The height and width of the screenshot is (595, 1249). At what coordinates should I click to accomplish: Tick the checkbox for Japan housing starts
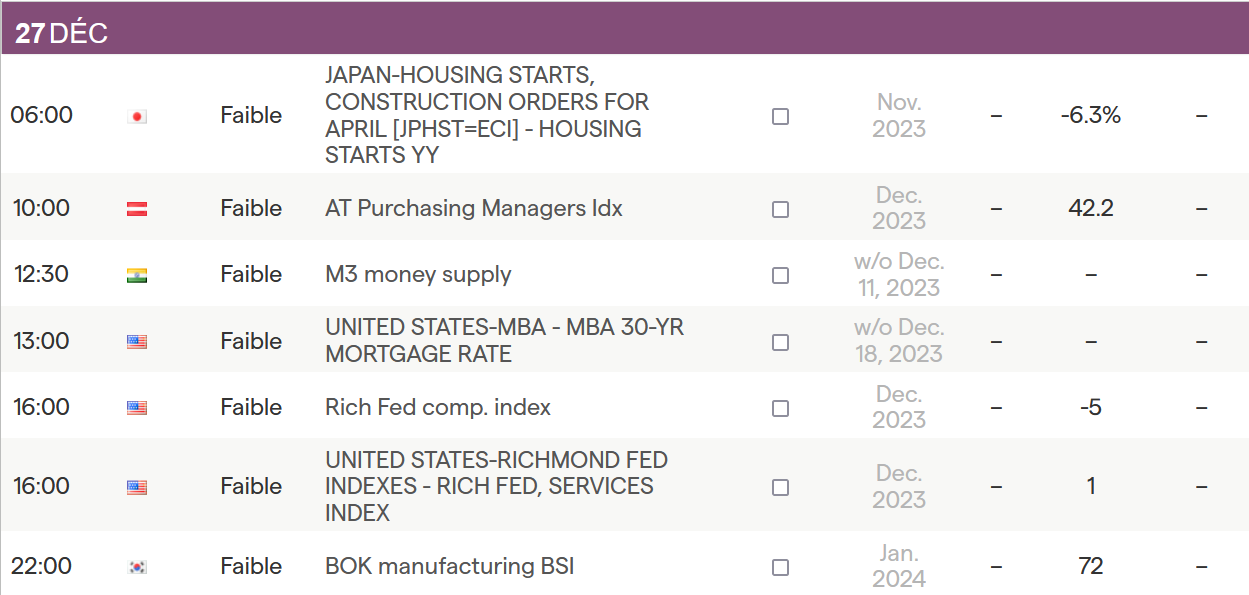780,116
